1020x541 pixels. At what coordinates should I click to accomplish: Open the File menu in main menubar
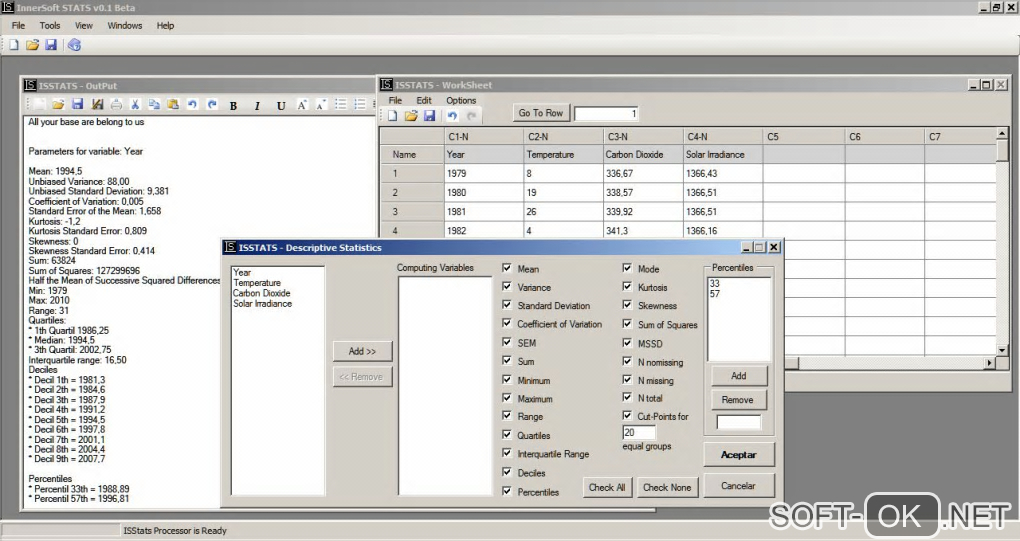(18, 25)
